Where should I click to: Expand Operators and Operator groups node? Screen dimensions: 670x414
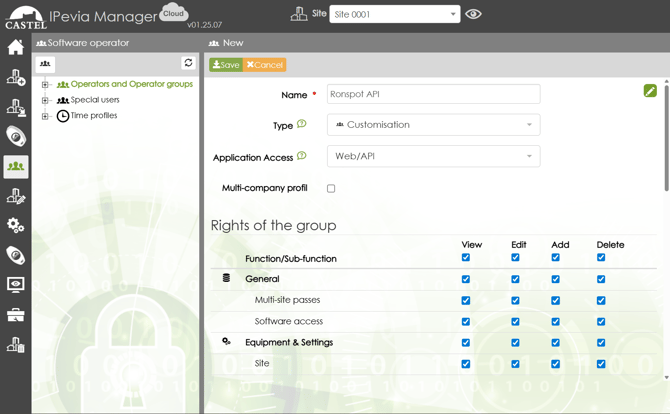pos(45,85)
